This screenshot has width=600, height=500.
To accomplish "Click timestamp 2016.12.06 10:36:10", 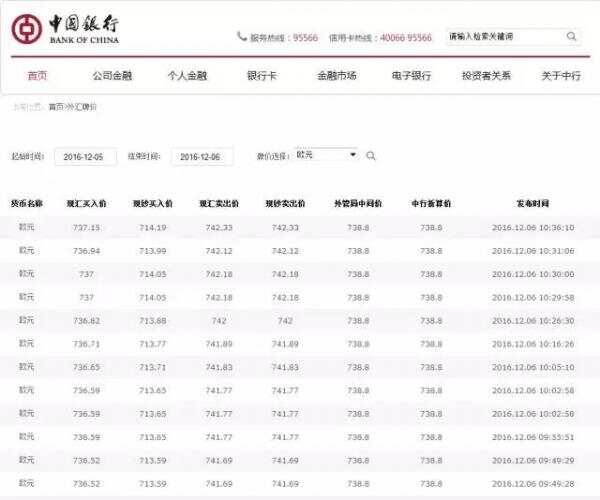I will coord(533,228).
